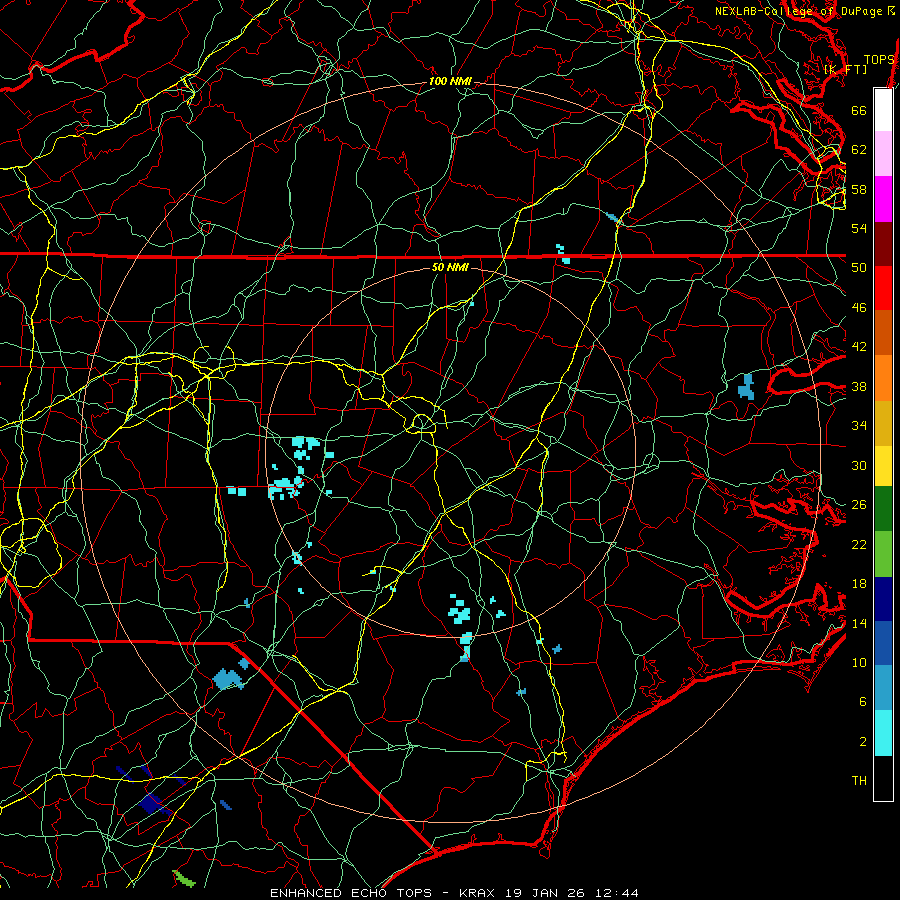Pick the bright orange legend swatch
This screenshot has height=900, width=900.
(x=883, y=378)
